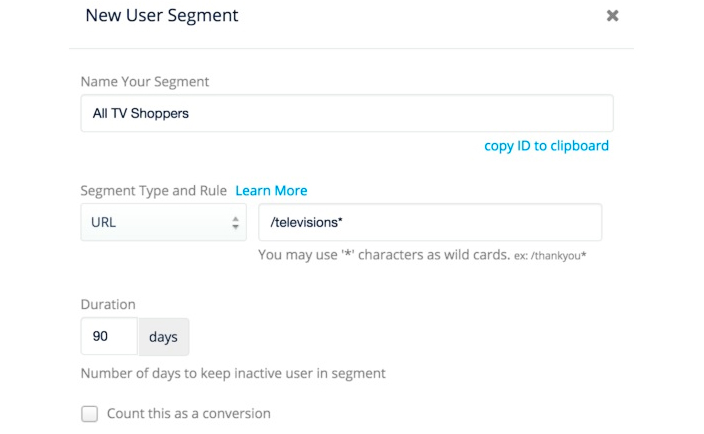
Task: Enable the Count this as a conversion checkbox
Action: [x=90, y=414]
